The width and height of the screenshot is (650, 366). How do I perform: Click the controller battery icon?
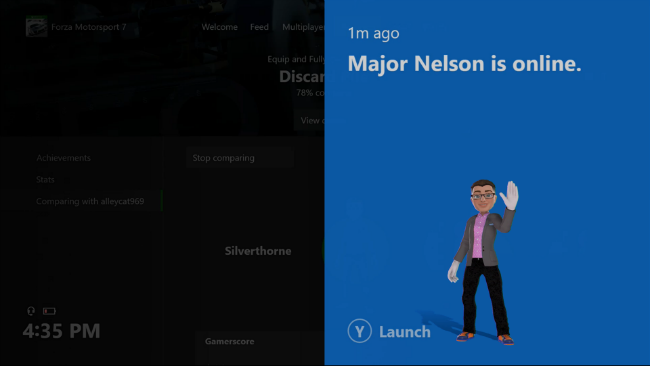(x=49, y=311)
